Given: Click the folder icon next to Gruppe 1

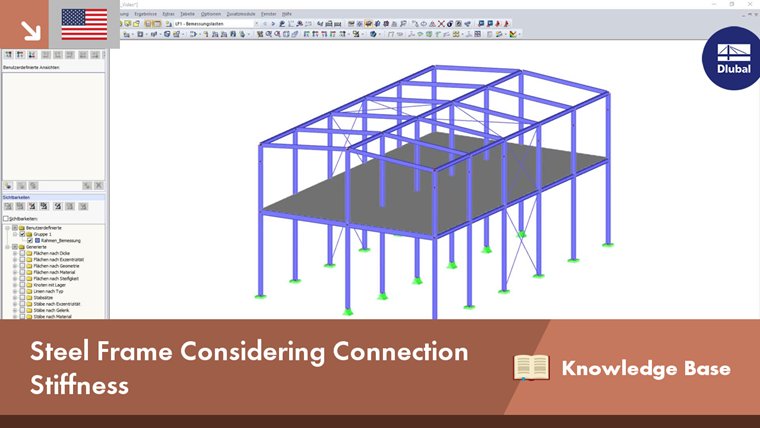Looking at the screenshot, I should pyautogui.click(x=29, y=234).
